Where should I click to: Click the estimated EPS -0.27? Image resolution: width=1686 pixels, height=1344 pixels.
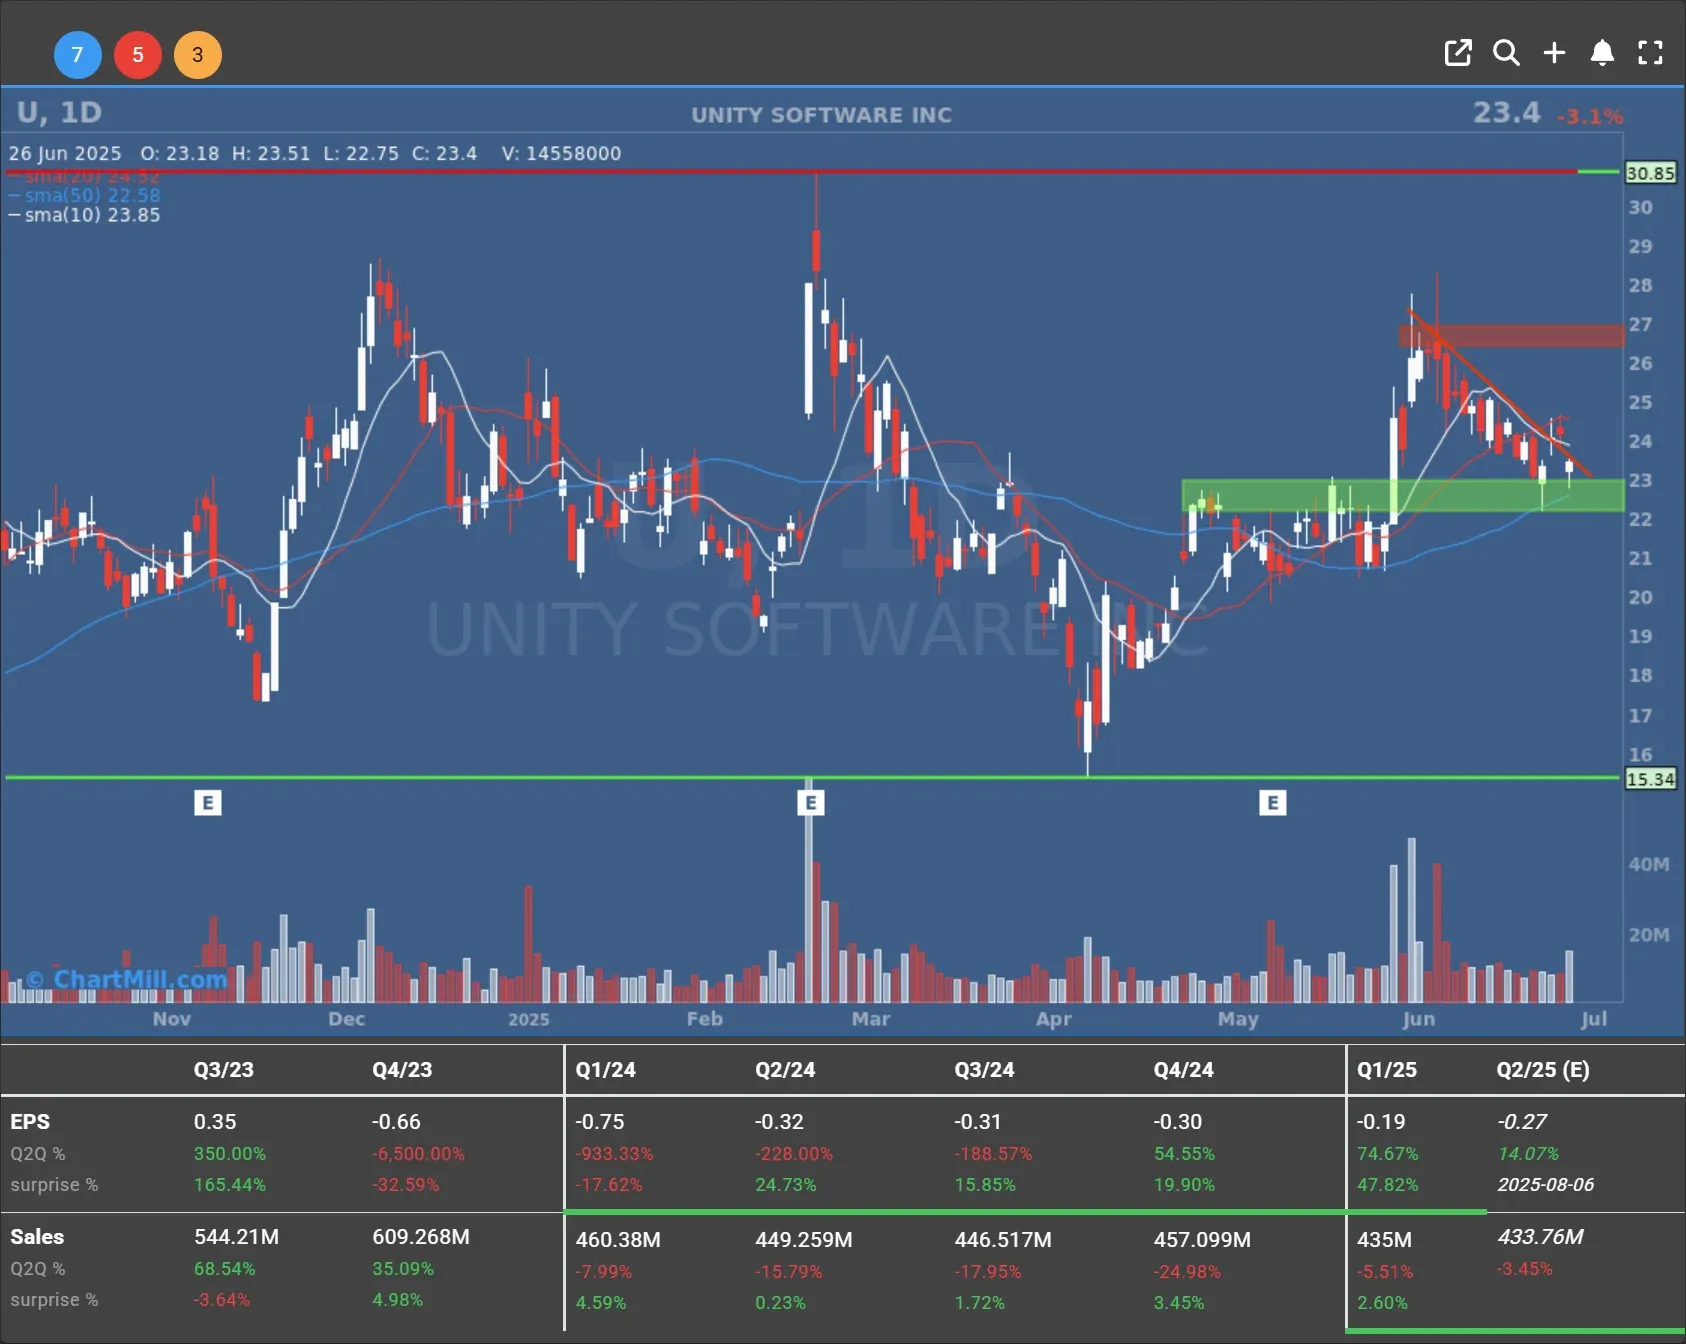point(1522,1121)
